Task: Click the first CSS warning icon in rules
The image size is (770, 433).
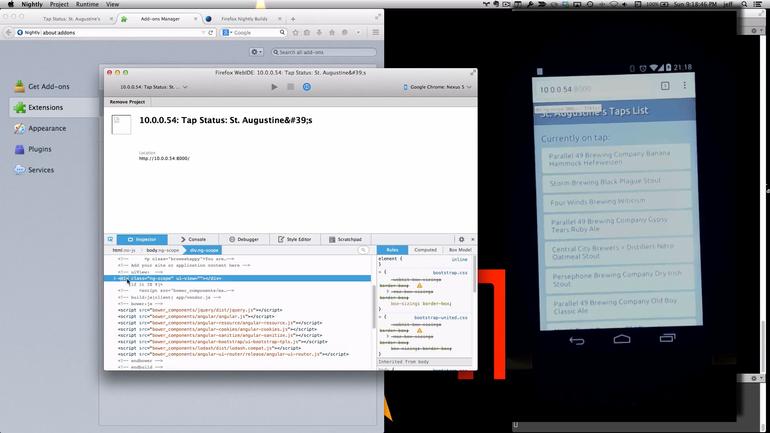Action: pos(419,285)
